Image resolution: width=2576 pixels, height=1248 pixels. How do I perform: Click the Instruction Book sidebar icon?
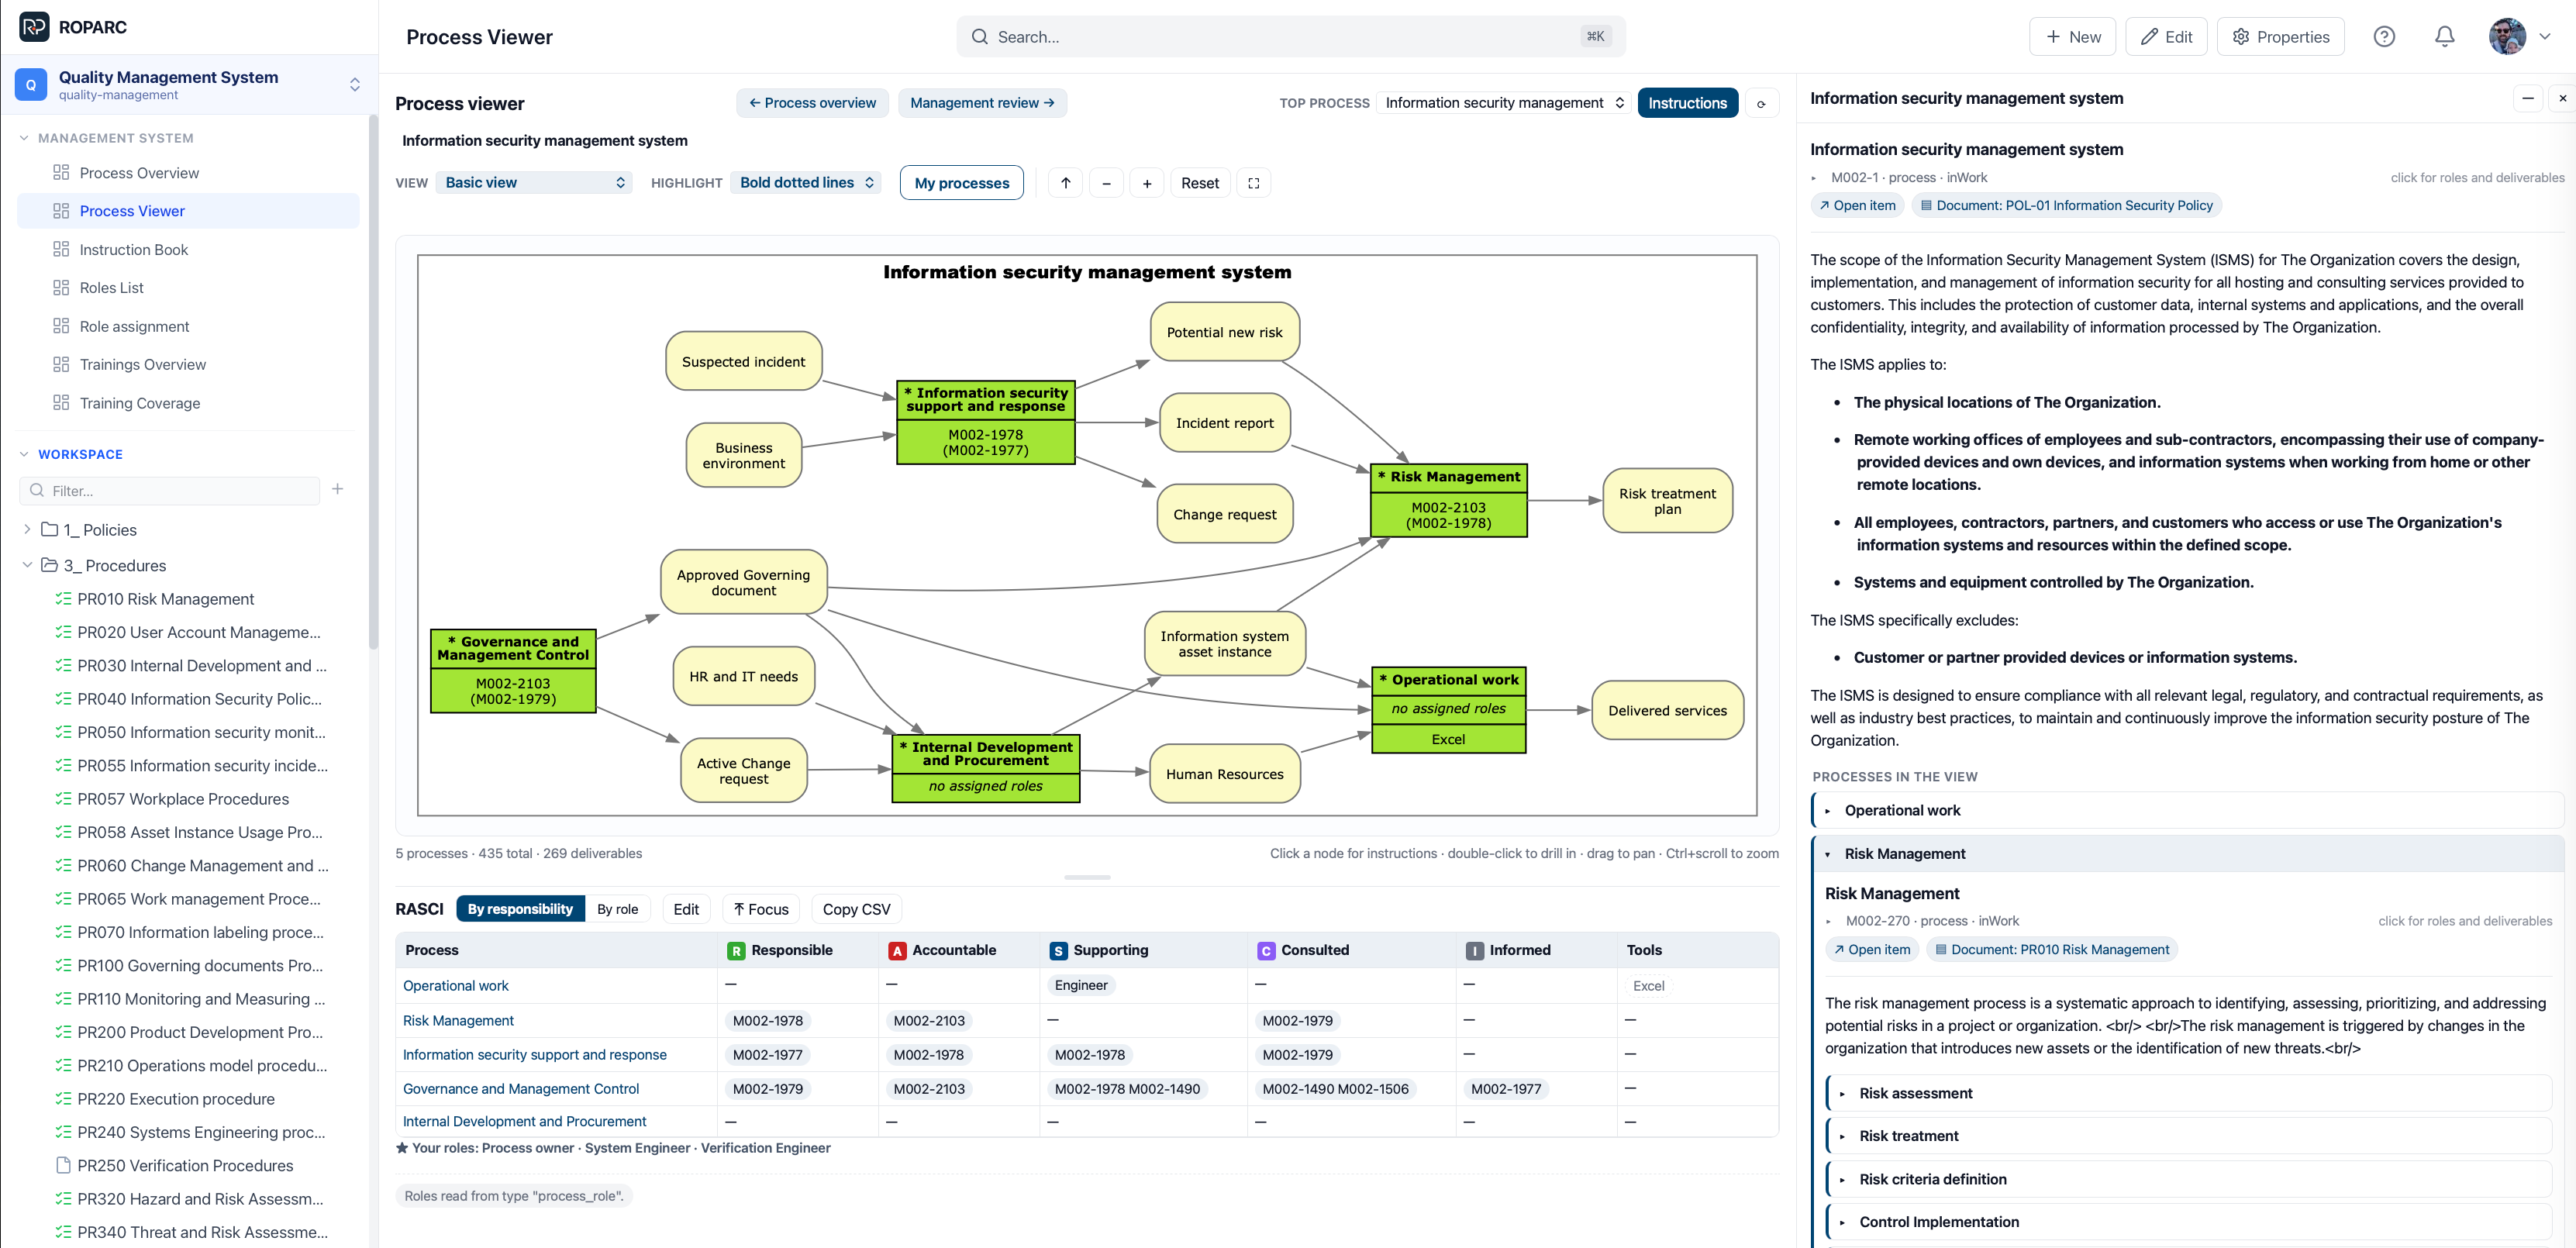pyautogui.click(x=61, y=249)
